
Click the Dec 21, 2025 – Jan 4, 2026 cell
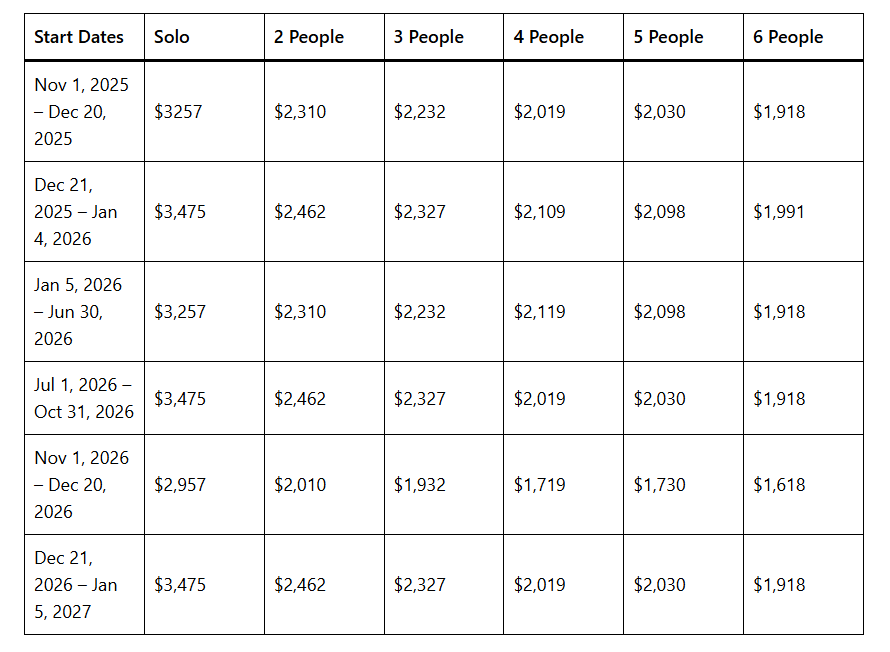(x=78, y=212)
